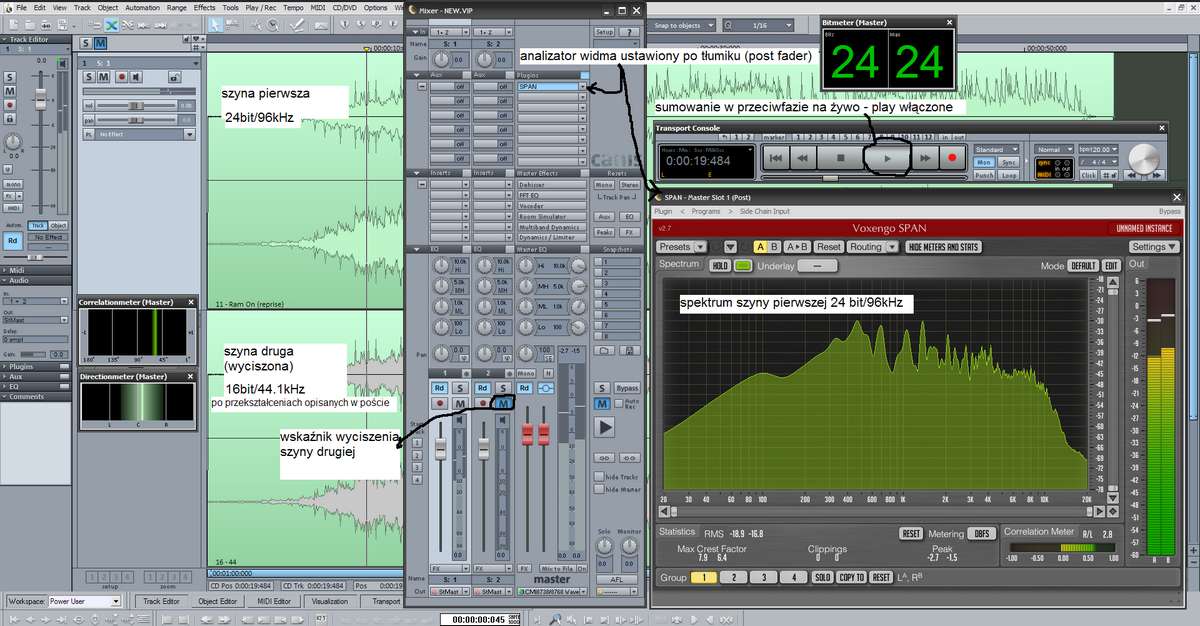Image resolution: width=1200 pixels, height=626 pixels.
Task: Click Reset in SPAN toolbar
Action: [x=829, y=246]
